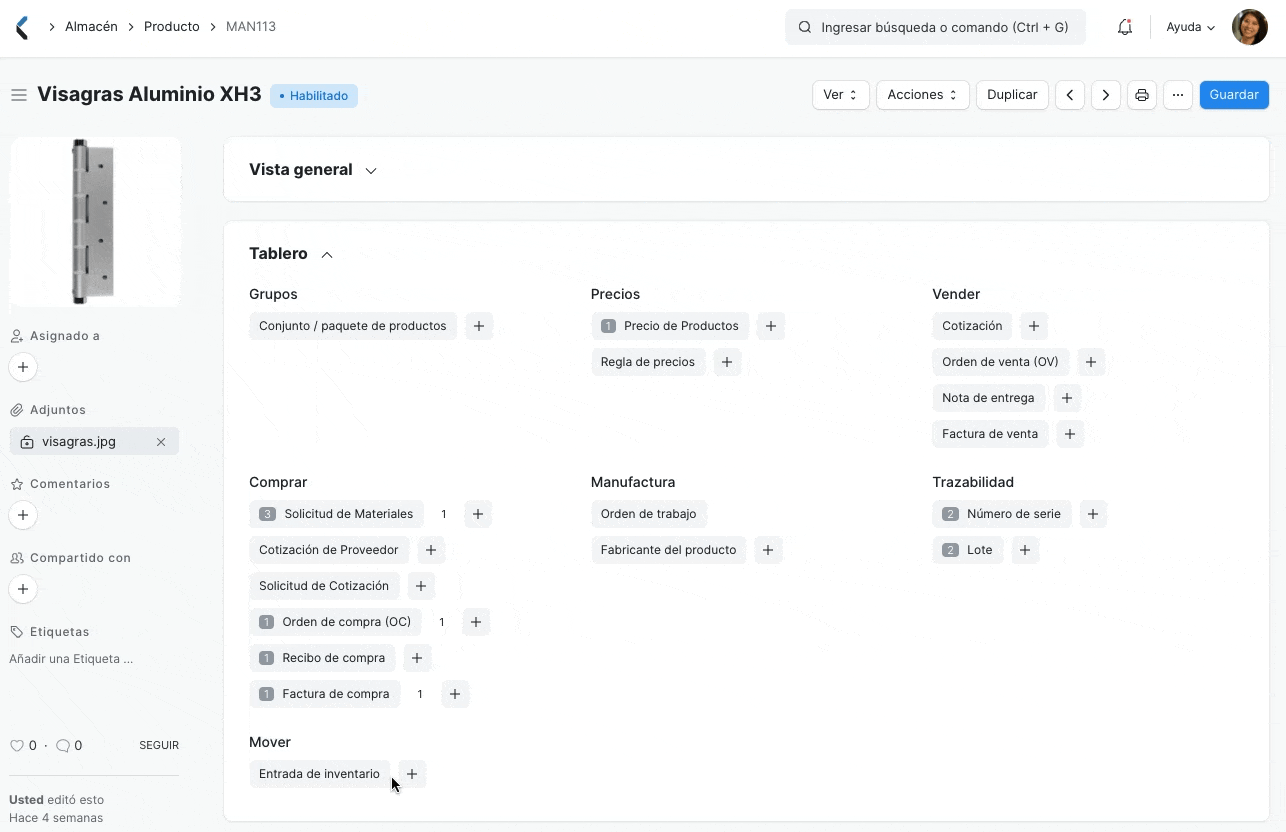Screen dimensions: 1286x832
Task: Add new Precio de Productos
Action: coord(770,326)
